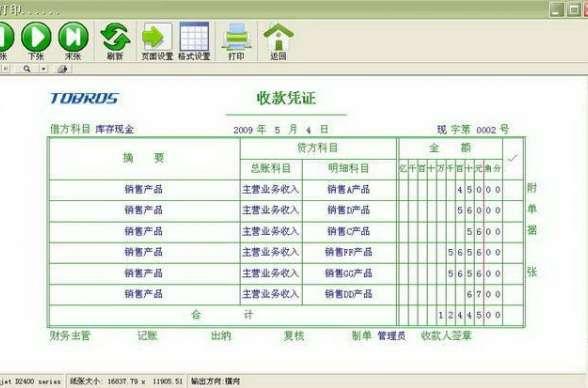The width and height of the screenshot is (588, 388).
Task: Click the 财务主管 signature label
Action: tap(70, 336)
